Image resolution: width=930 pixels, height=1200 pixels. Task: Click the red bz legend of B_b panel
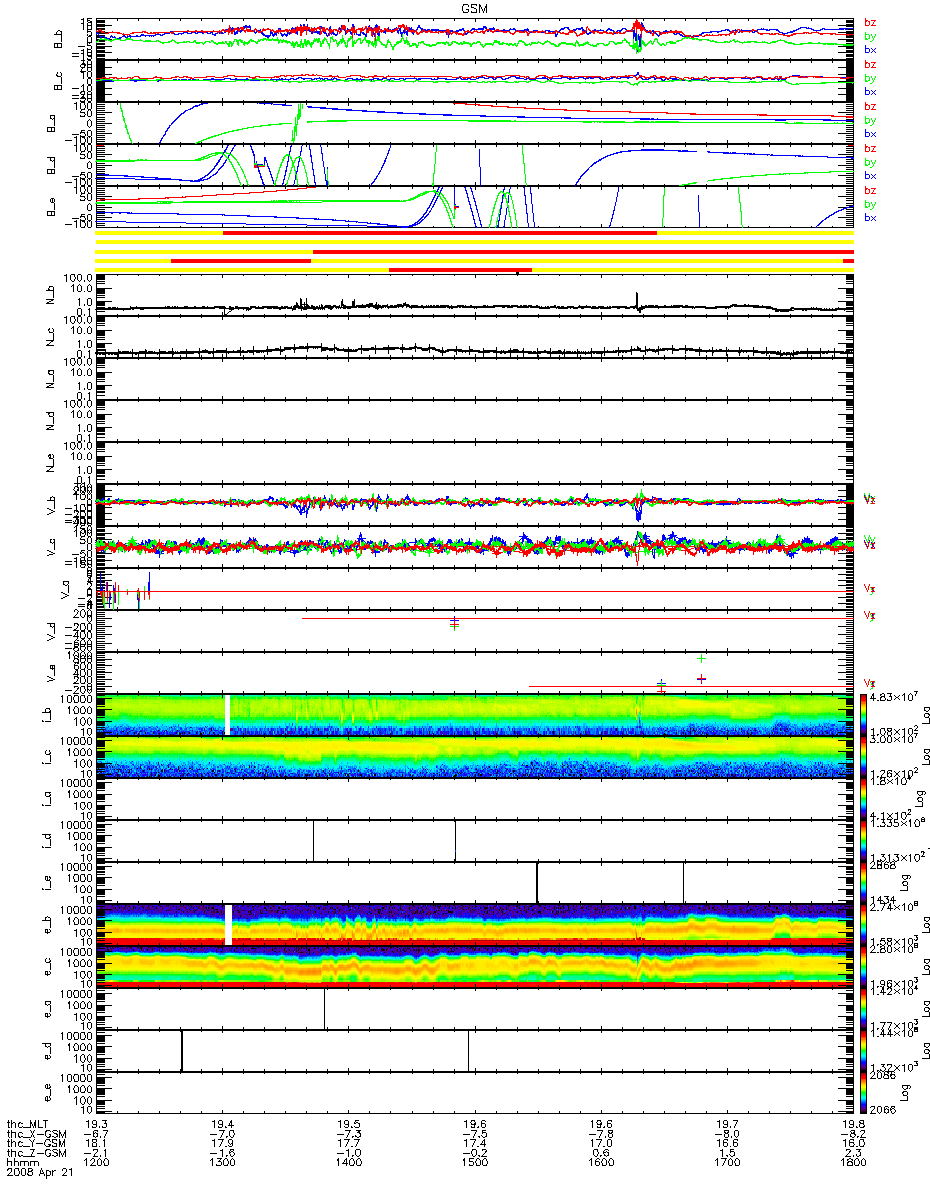[x=870, y=22]
